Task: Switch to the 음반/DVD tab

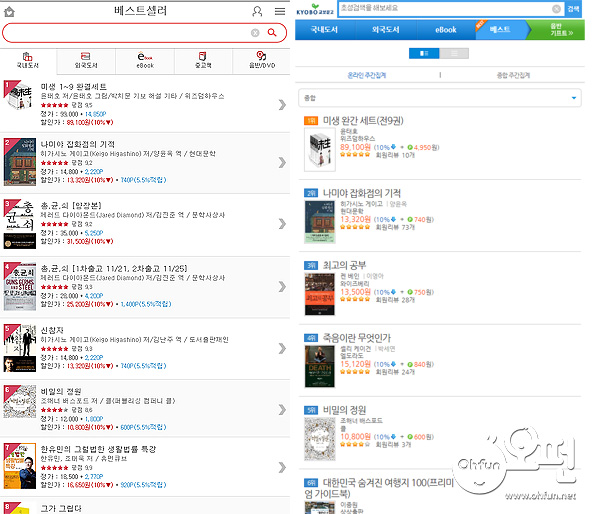Action: point(262,60)
